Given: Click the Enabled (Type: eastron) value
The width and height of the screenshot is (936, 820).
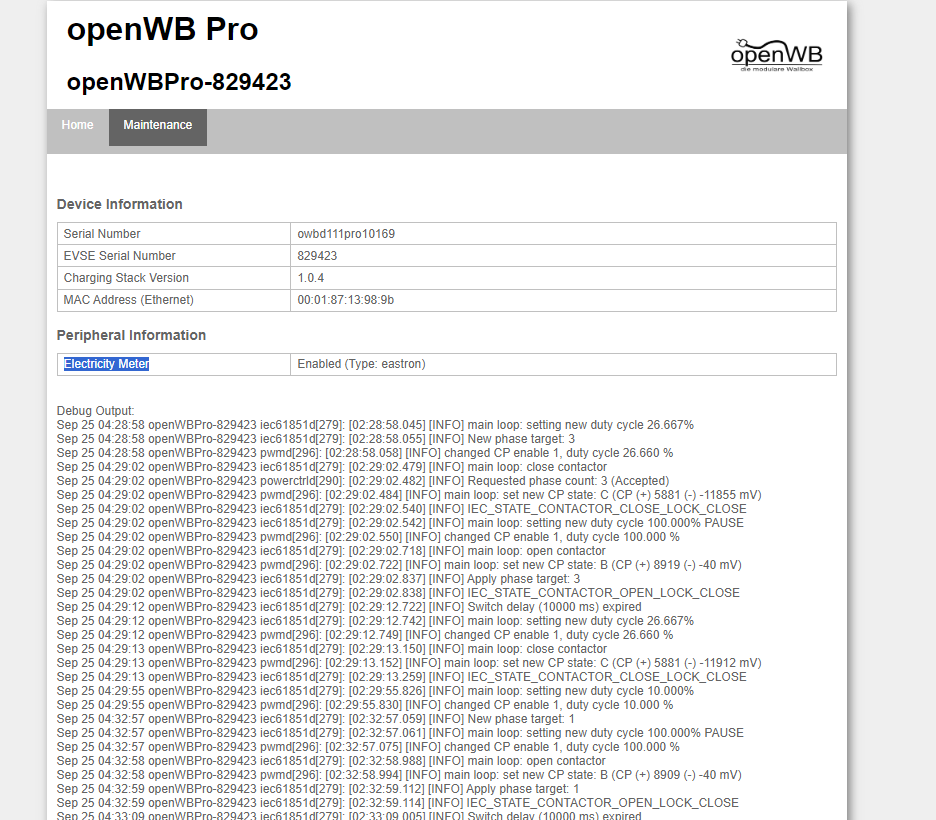Looking at the screenshot, I should click(361, 364).
